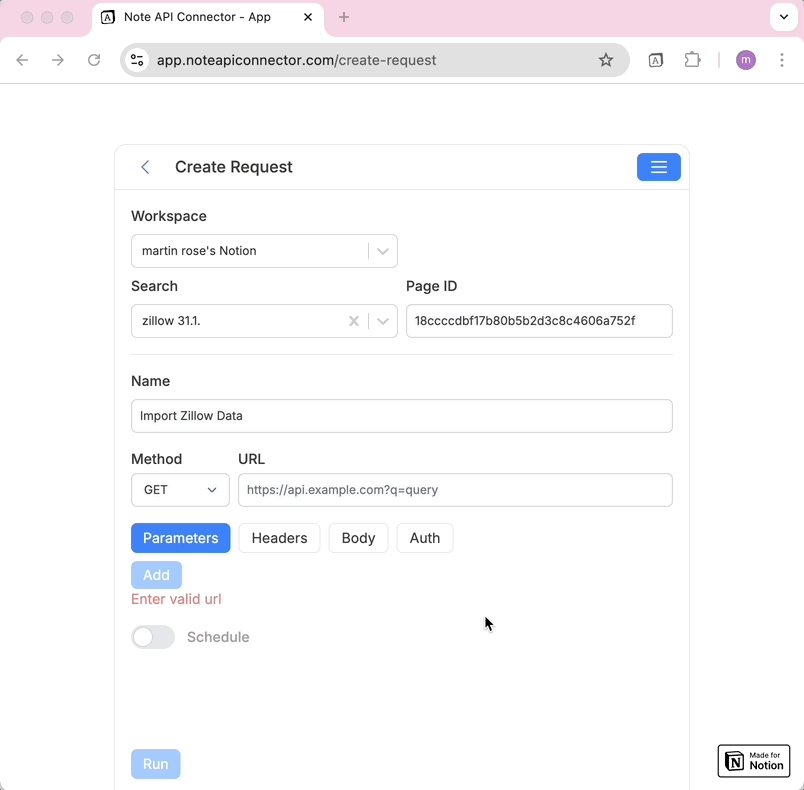Viewport: 804px width, 790px height.
Task: Enable the Schedule toggle
Action: tap(152, 636)
